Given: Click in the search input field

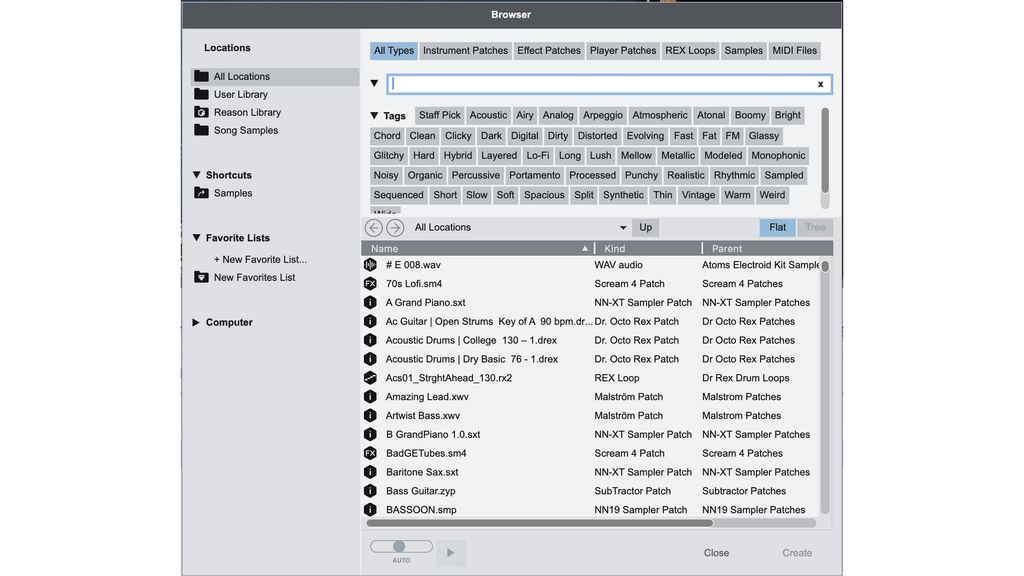Looking at the screenshot, I should pyautogui.click(x=600, y=85).
